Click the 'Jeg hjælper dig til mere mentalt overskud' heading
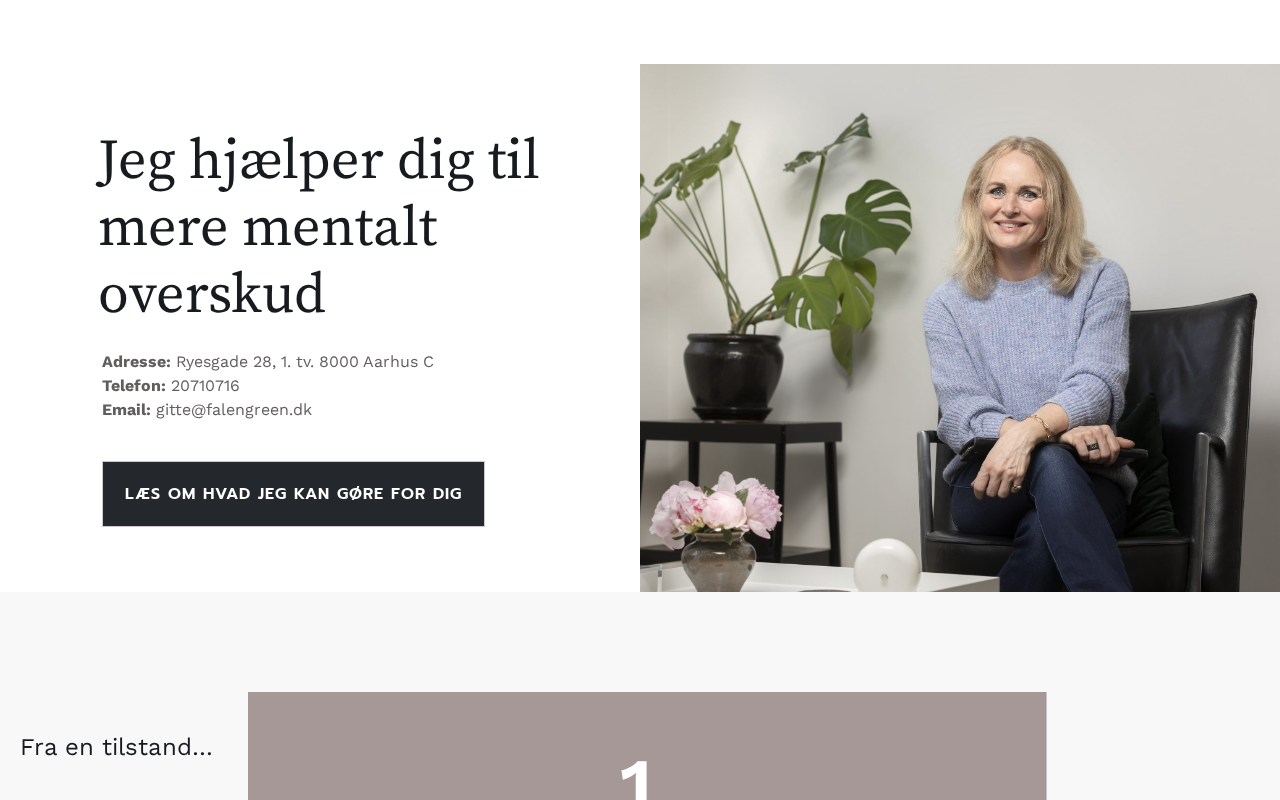The image size is (1280, 800). pyautogui.click(x=319, y=227)
